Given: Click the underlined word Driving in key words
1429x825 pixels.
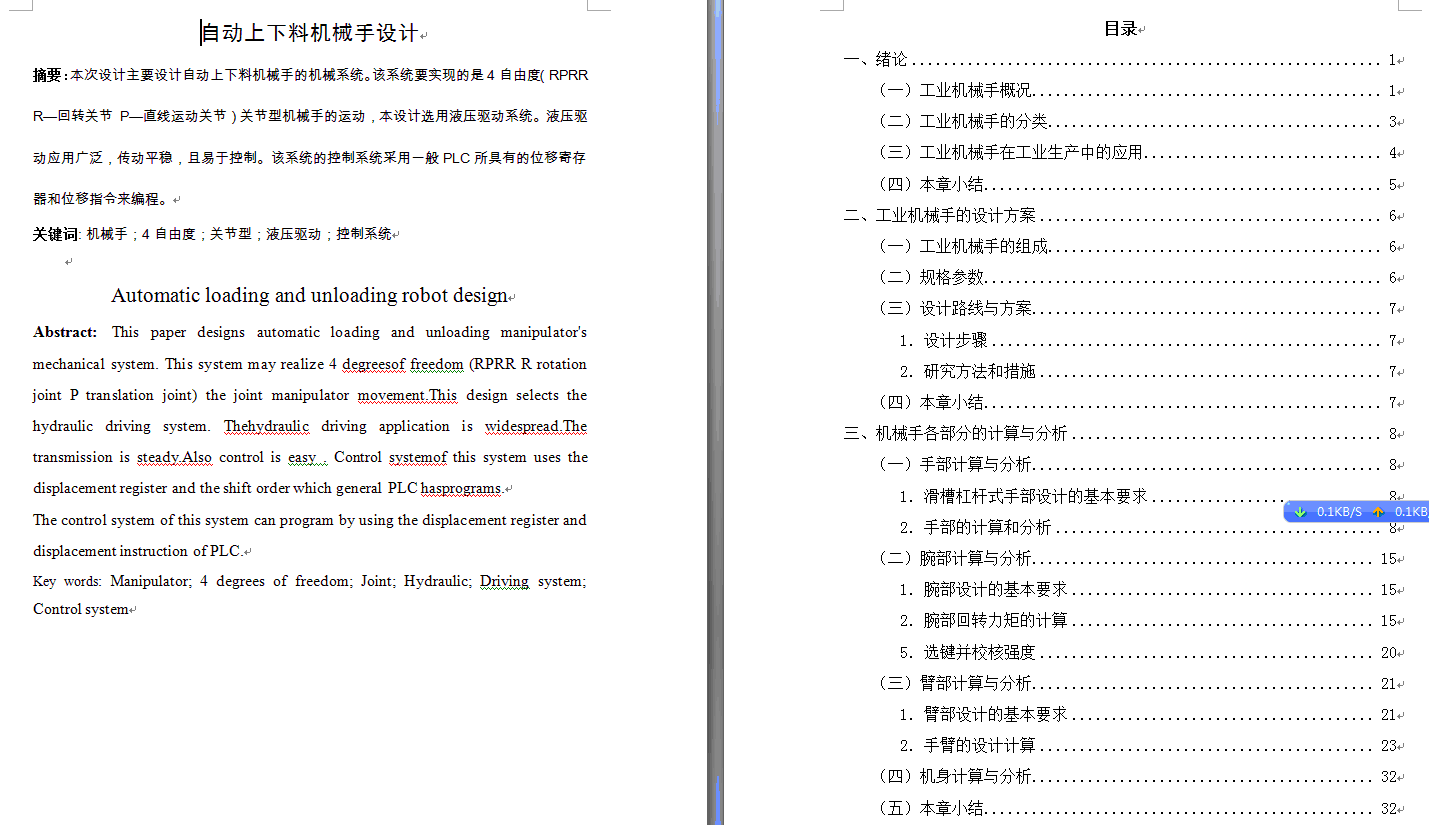Looking at the screenshot, I should point(504,581).
